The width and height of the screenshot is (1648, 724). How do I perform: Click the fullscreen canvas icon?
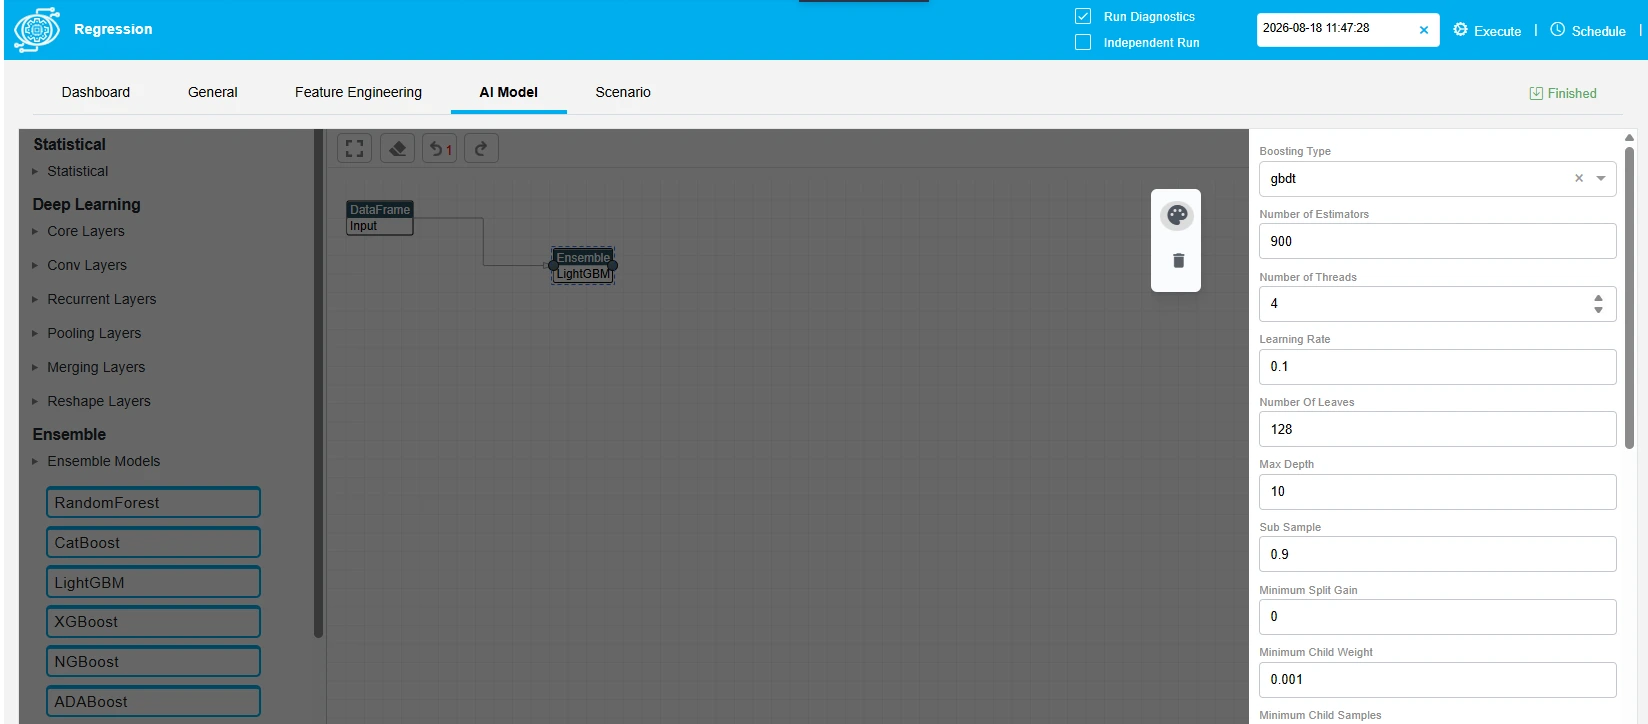354,149
